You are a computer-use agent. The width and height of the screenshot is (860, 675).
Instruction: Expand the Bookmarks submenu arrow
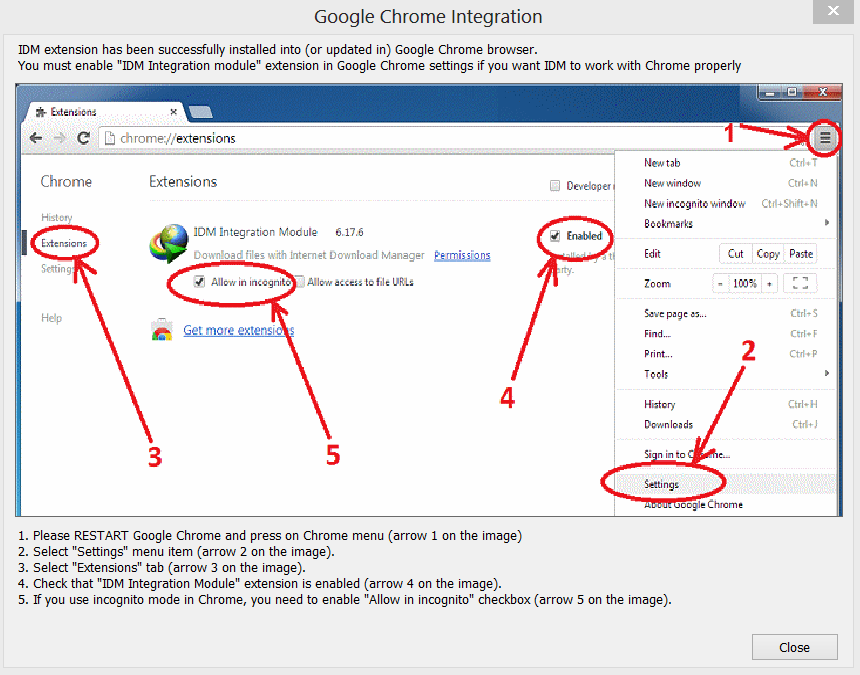coord(826,223)
